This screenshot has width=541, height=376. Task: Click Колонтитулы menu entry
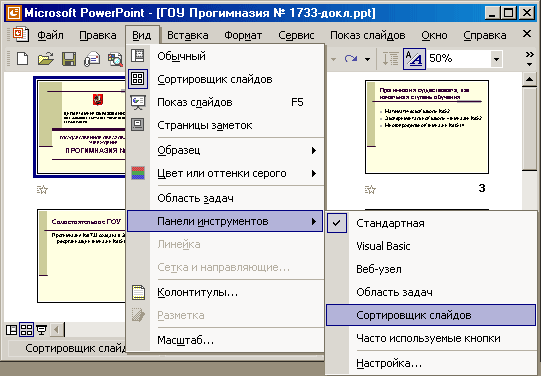coord(225,293)
